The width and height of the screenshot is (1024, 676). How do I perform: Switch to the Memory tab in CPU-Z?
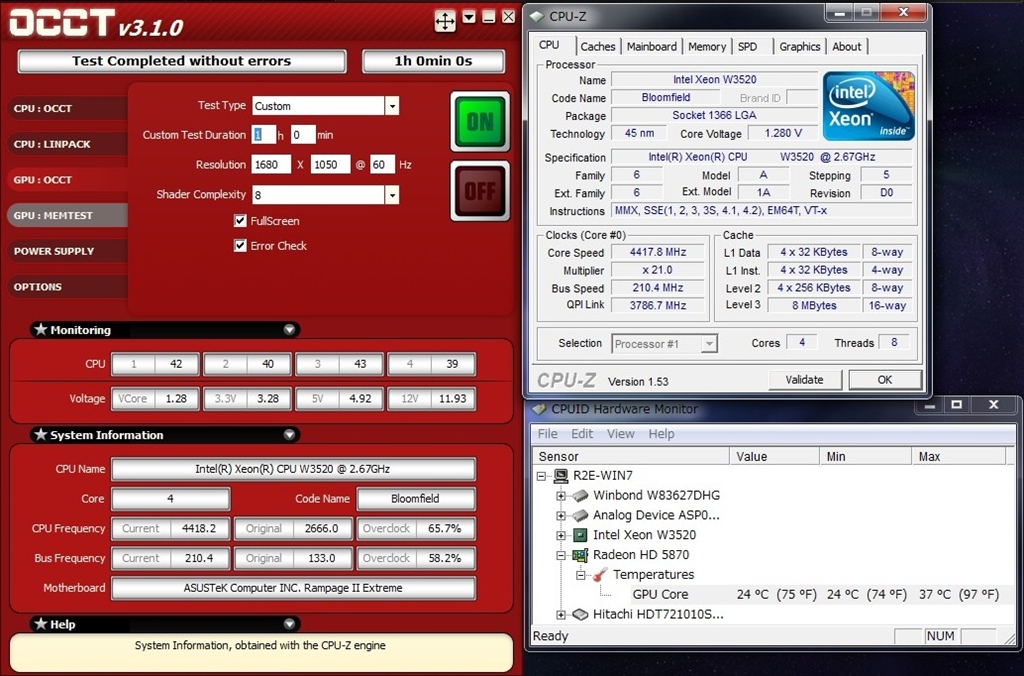pos(707,46)
